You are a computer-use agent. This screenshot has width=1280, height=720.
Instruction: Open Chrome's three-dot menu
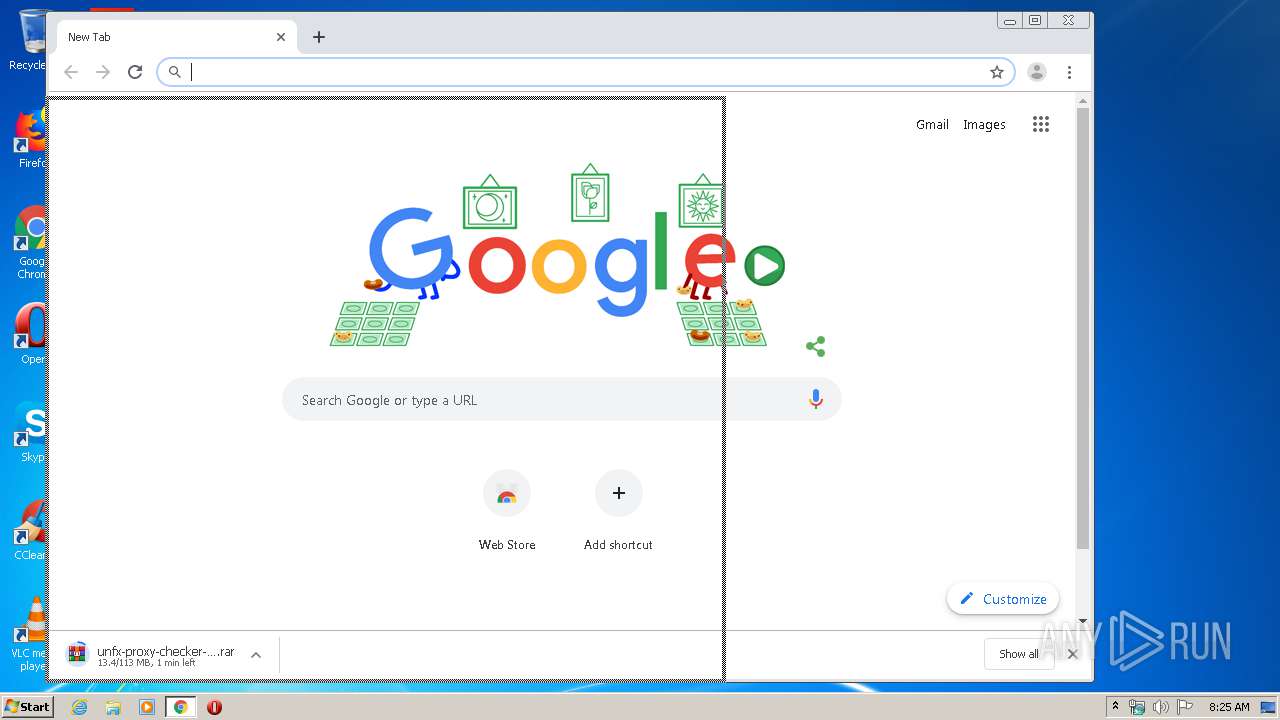(1069, 72)
